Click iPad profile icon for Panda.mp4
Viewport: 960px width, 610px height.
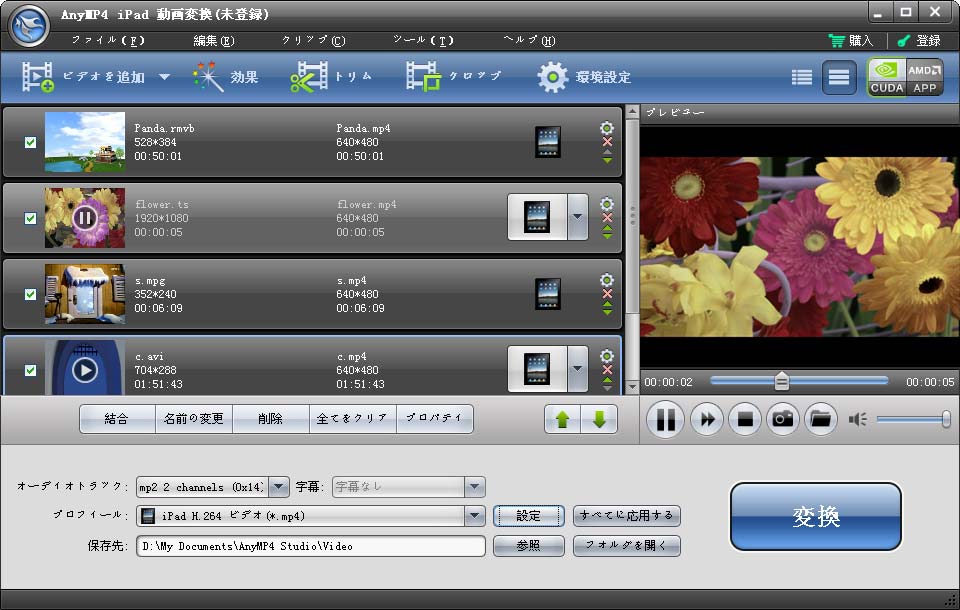(x=547, y=142)
